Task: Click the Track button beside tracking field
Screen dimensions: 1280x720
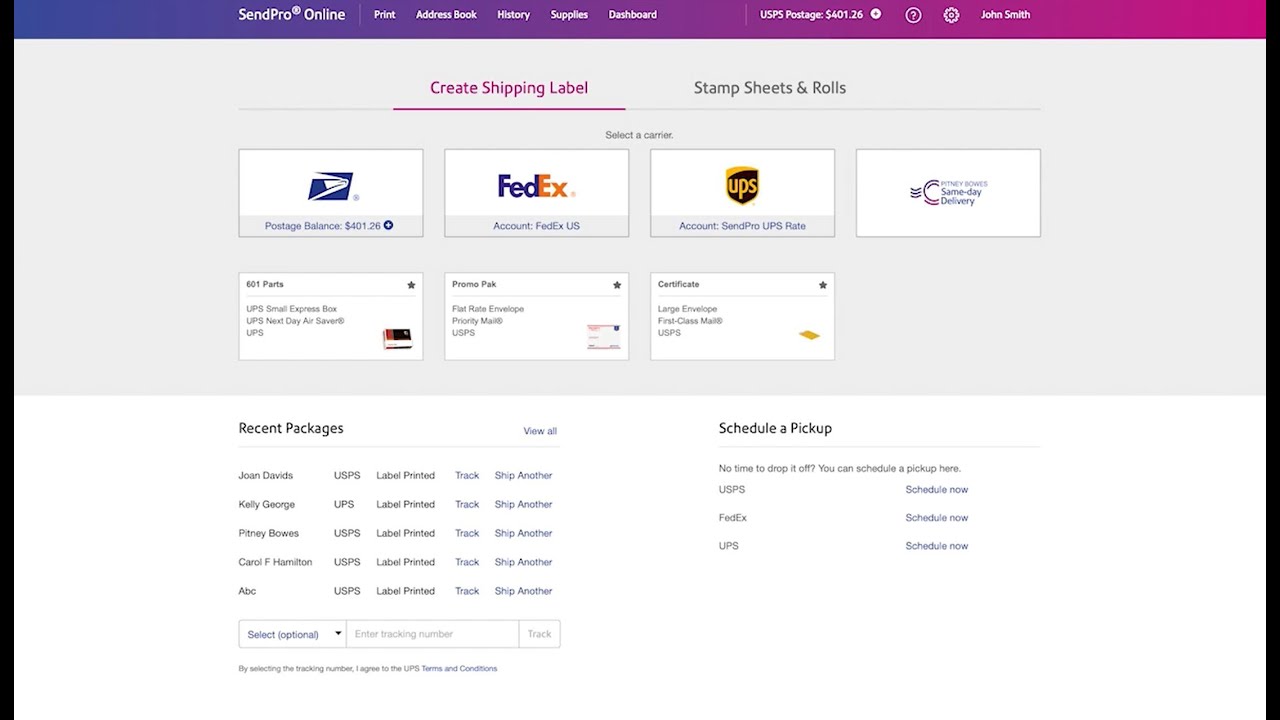Action: pyautogui.click(x=539, y=634)
